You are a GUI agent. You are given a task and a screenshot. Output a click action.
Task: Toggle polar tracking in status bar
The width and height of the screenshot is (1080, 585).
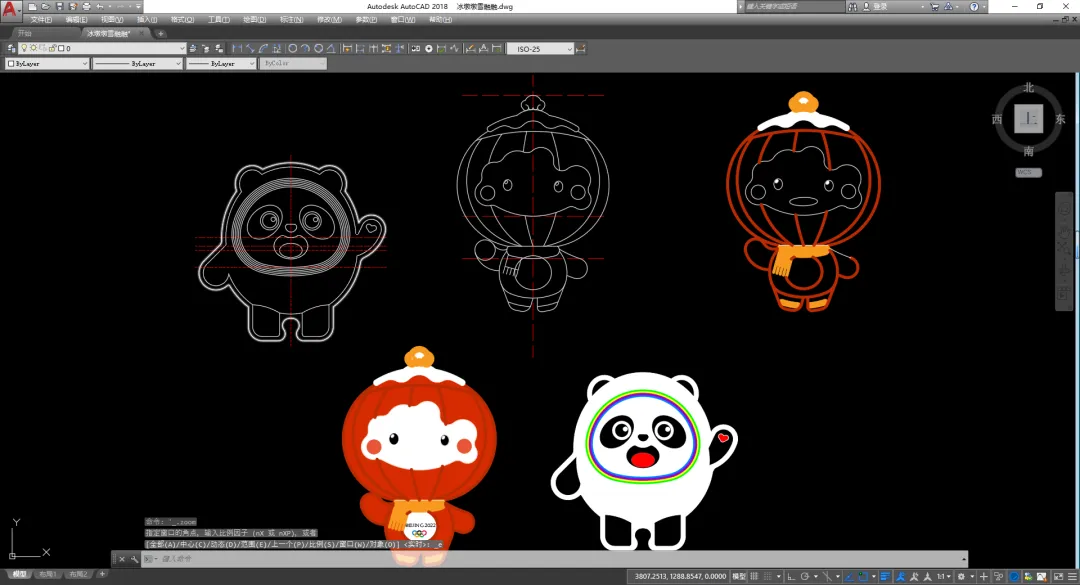click(804, 576)
